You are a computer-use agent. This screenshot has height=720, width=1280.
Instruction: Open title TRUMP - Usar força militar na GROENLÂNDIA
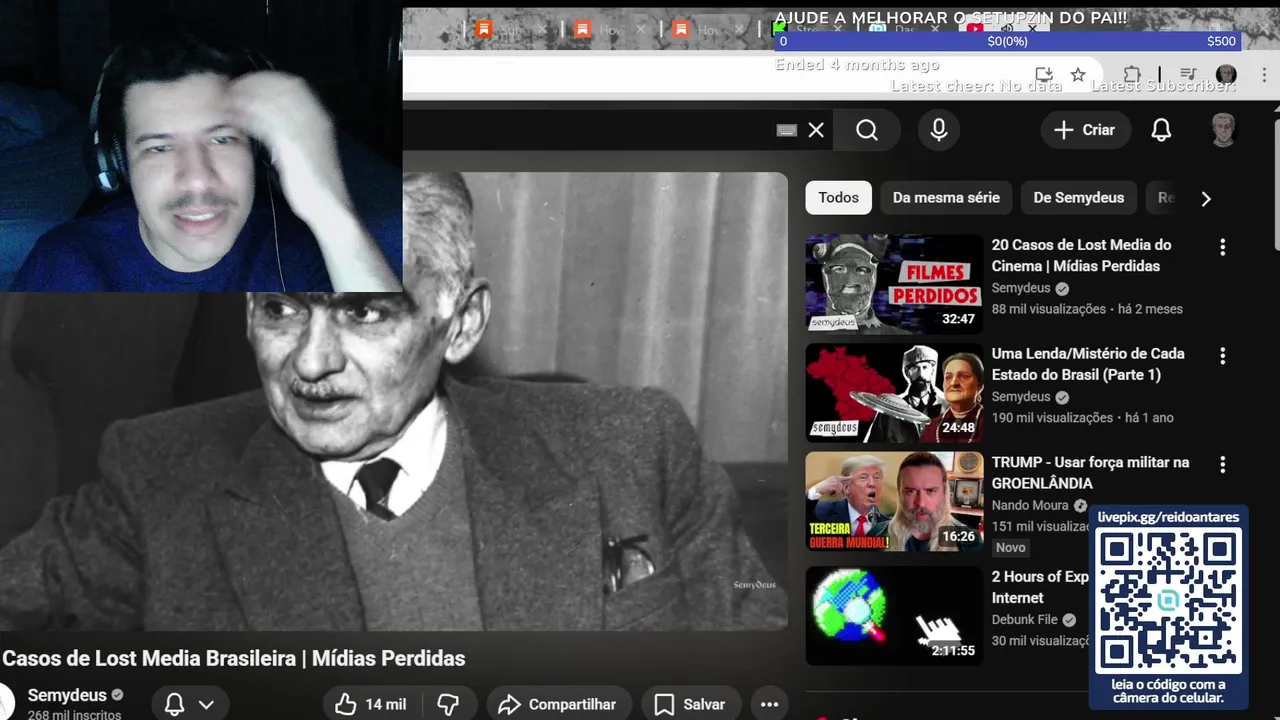pyautogui.click(x=1090, y=473)
